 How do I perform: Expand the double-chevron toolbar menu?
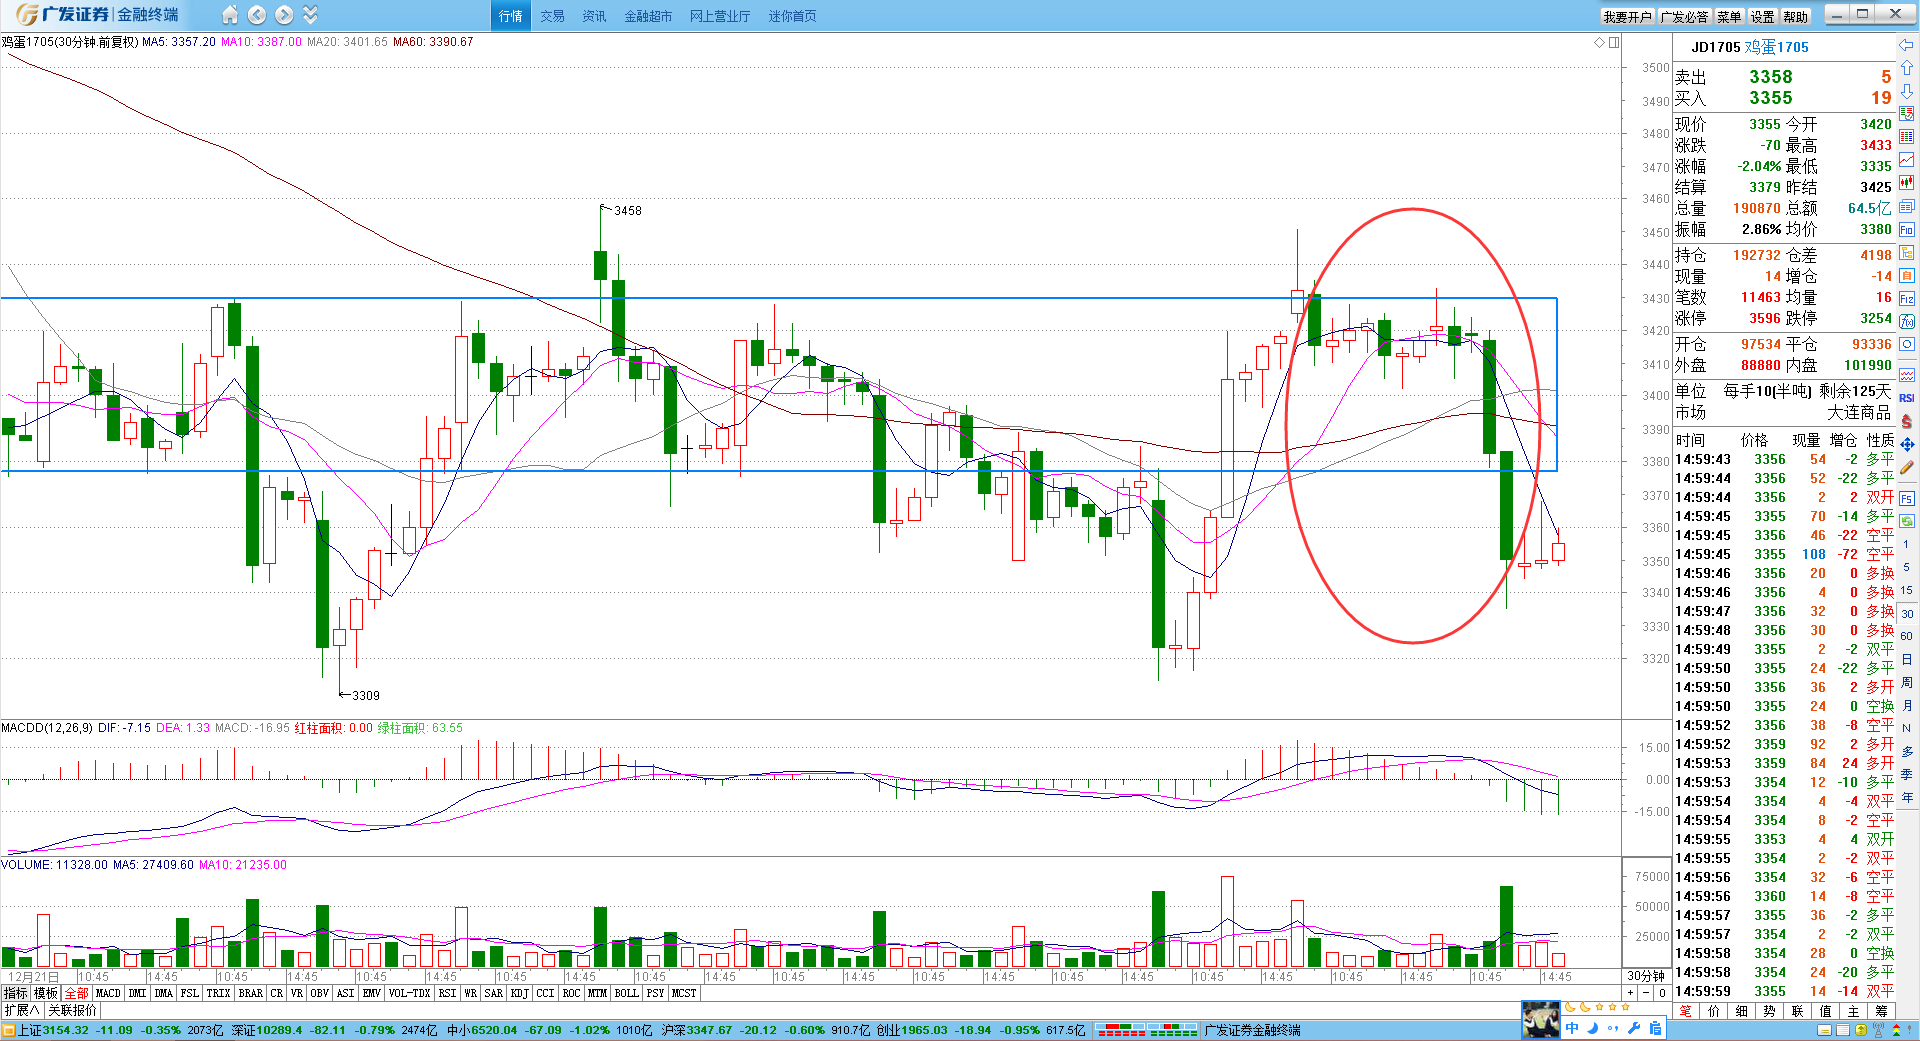coord(310,15)
